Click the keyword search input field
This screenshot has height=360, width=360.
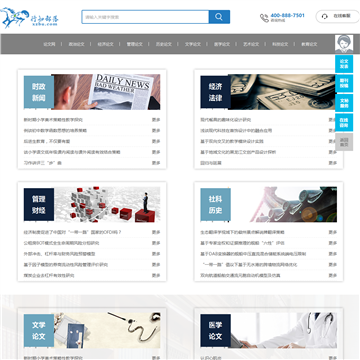[145, 17]
